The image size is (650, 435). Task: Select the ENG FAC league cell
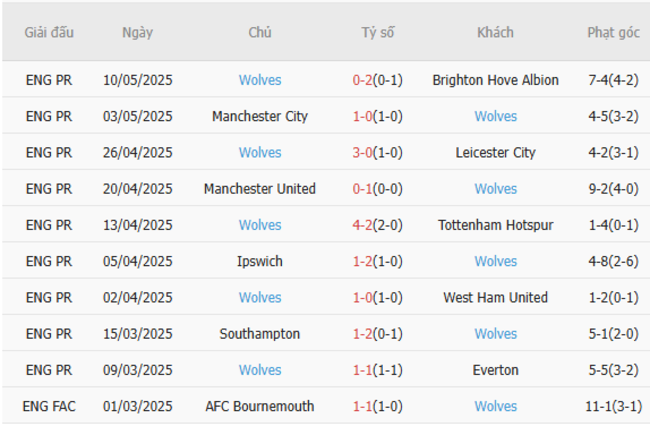tap(49, 406)
